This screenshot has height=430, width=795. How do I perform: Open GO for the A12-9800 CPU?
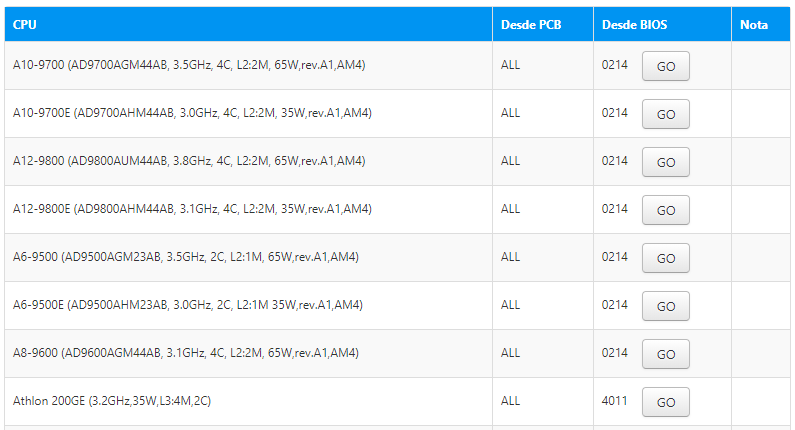coord(666,162)
